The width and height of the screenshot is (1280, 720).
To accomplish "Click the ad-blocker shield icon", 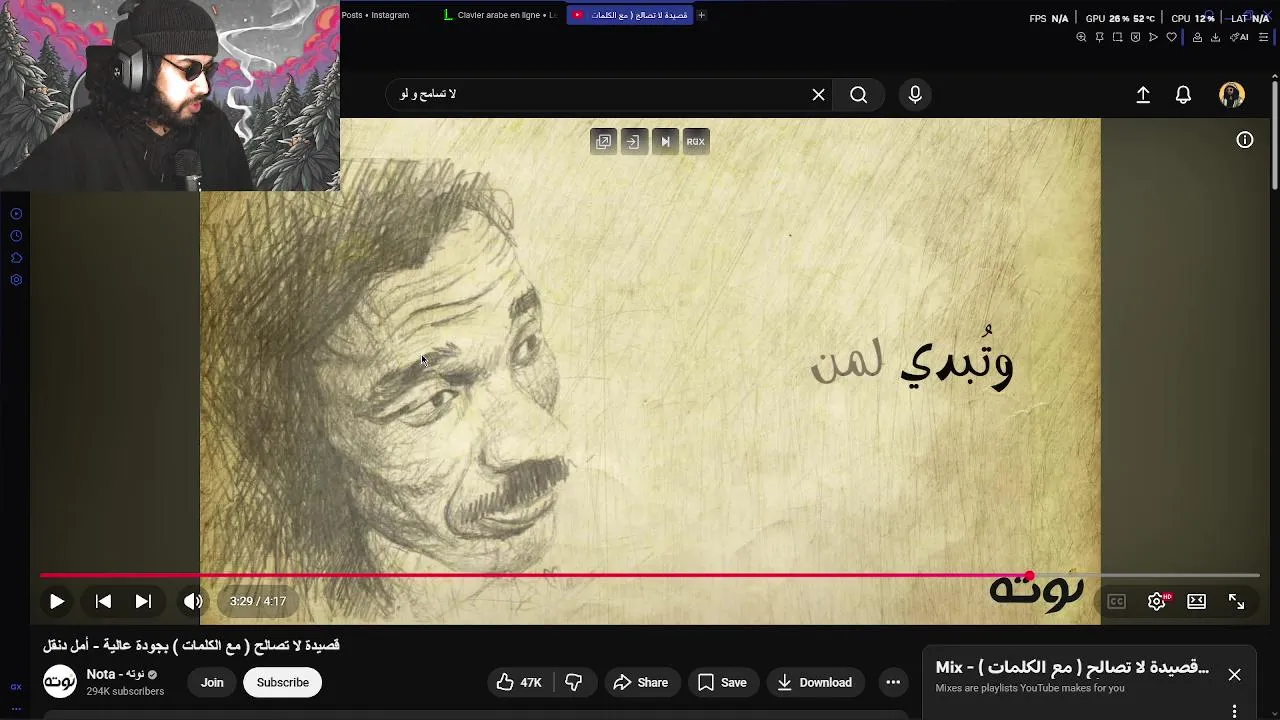I will pyautogui.click(x=1135, y=37).
